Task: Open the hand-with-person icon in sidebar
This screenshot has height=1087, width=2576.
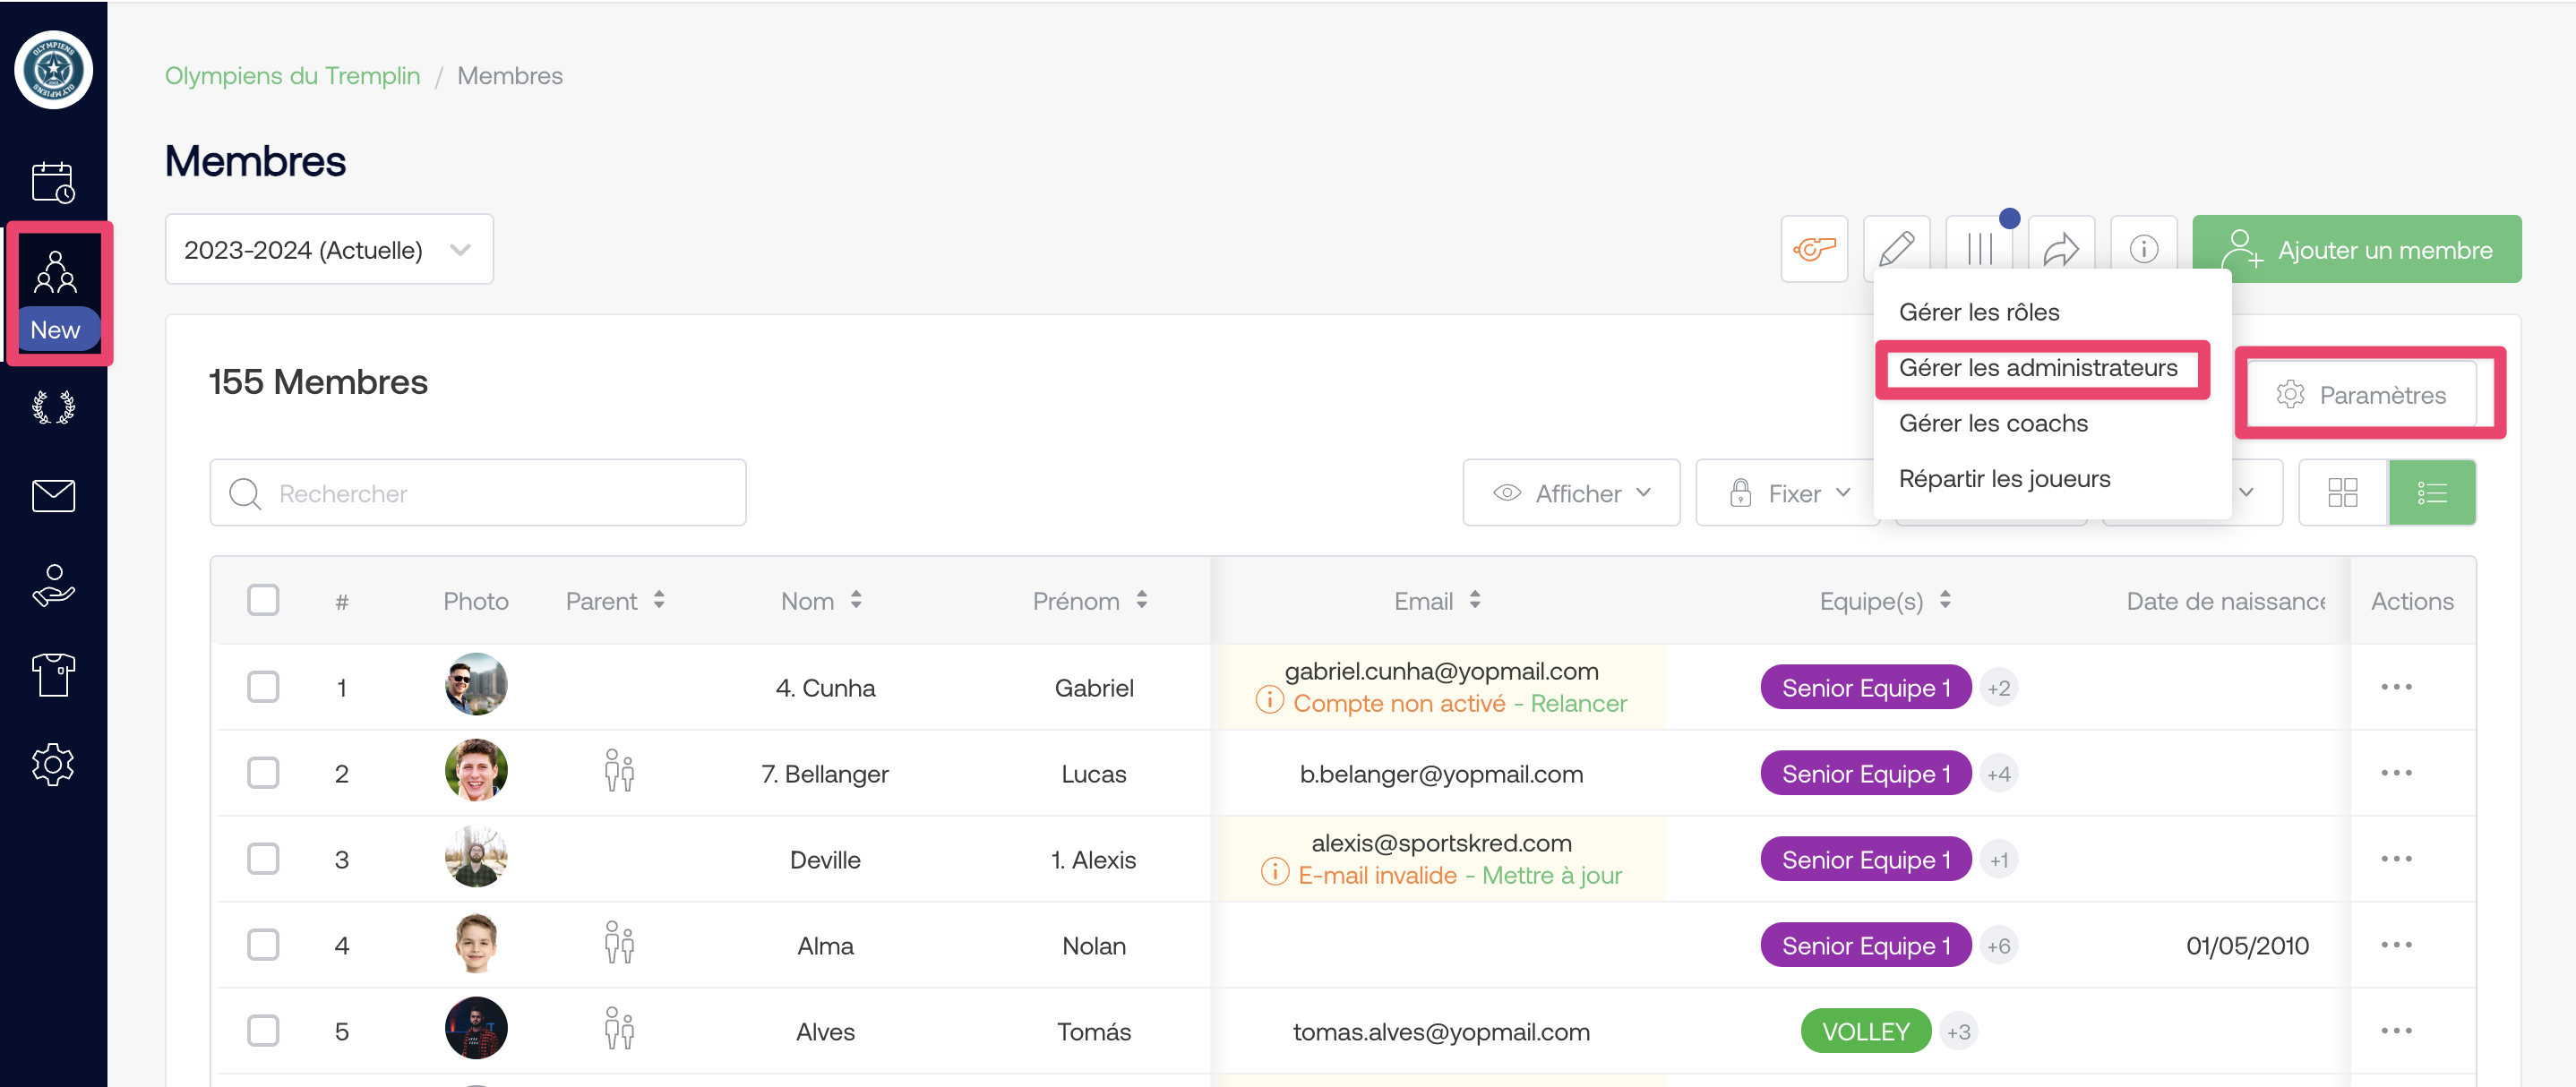Action: tap(53, 585)
